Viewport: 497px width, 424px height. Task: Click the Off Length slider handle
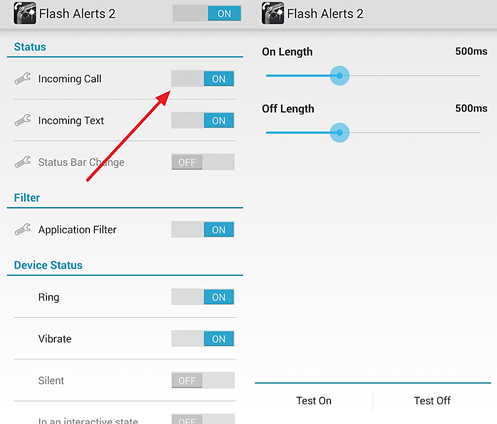coord(340,133)
